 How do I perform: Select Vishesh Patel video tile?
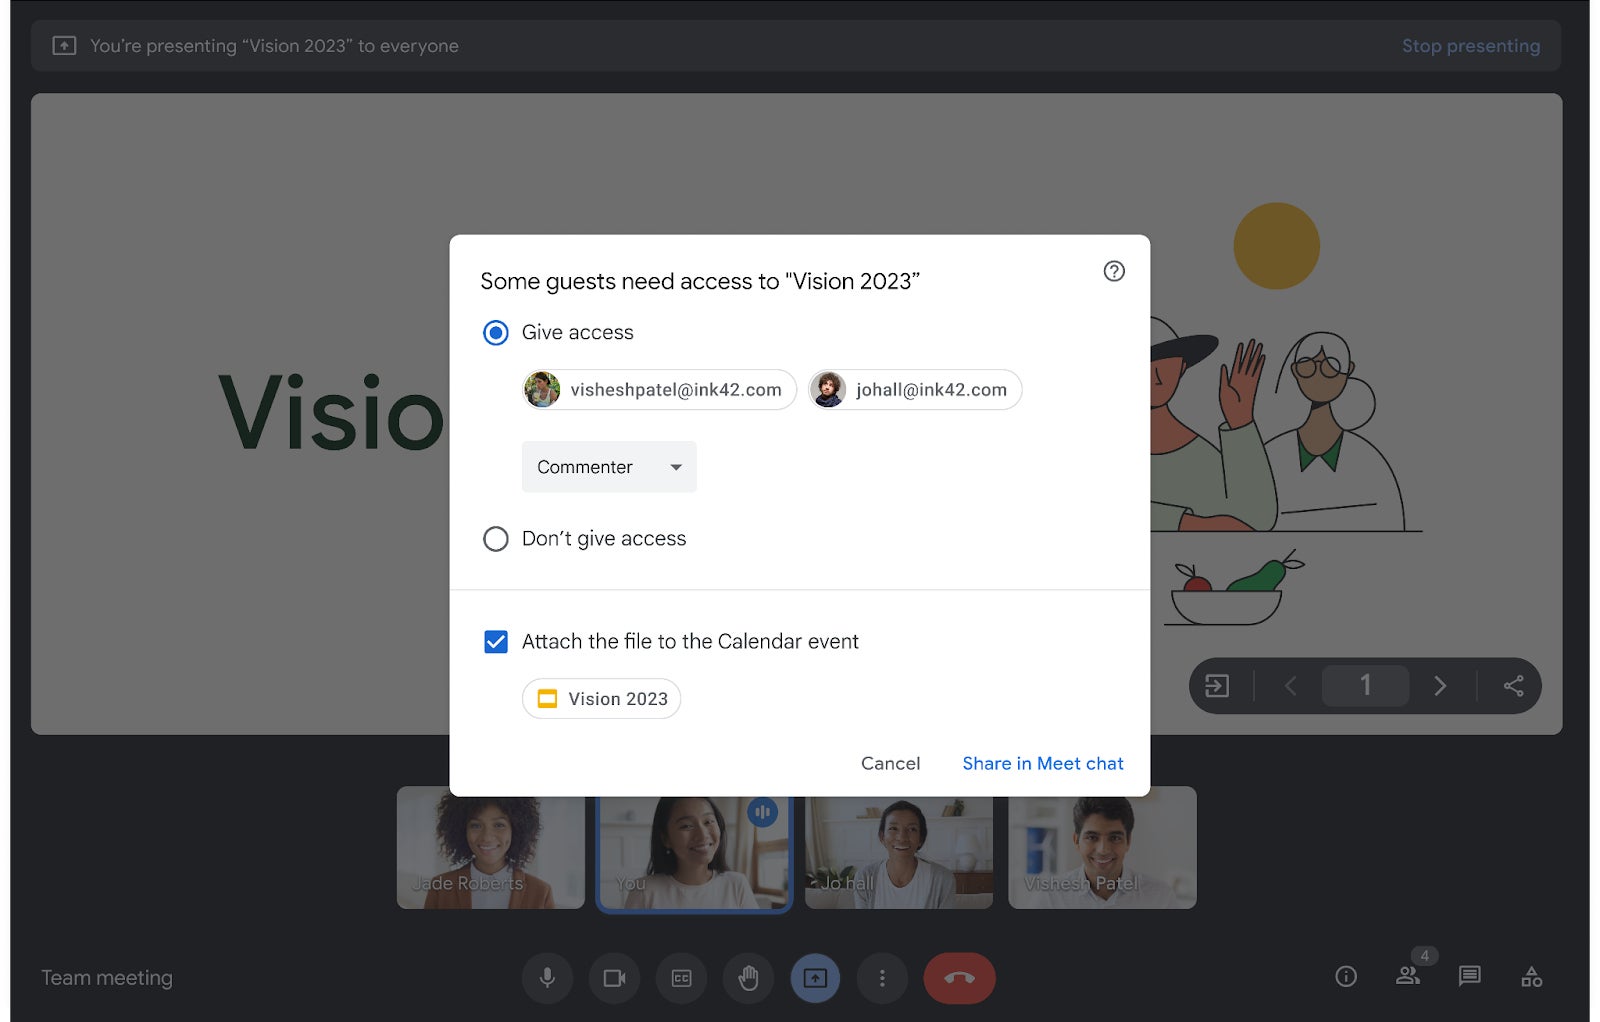pos(1102,847)
